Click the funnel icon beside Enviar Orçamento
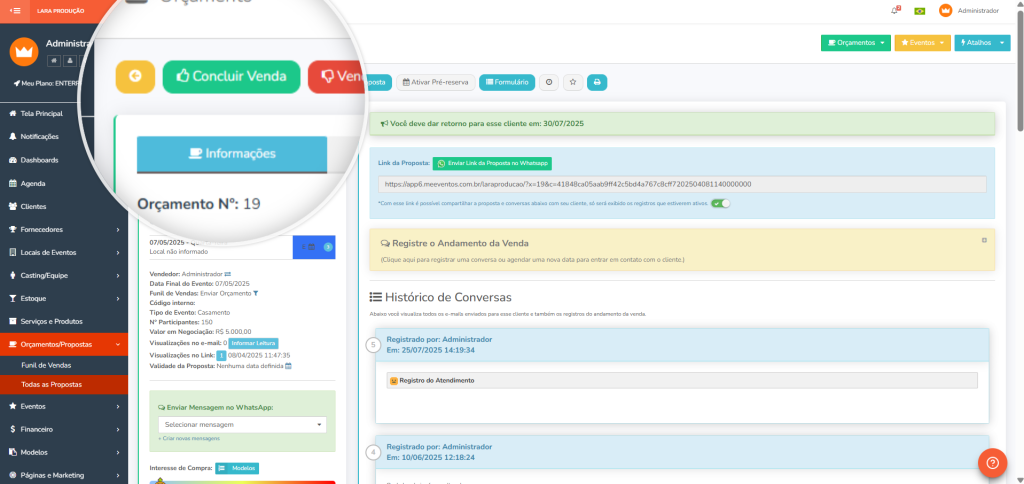The width and height of the screenshot is (1024, 484). pos(256,293)
